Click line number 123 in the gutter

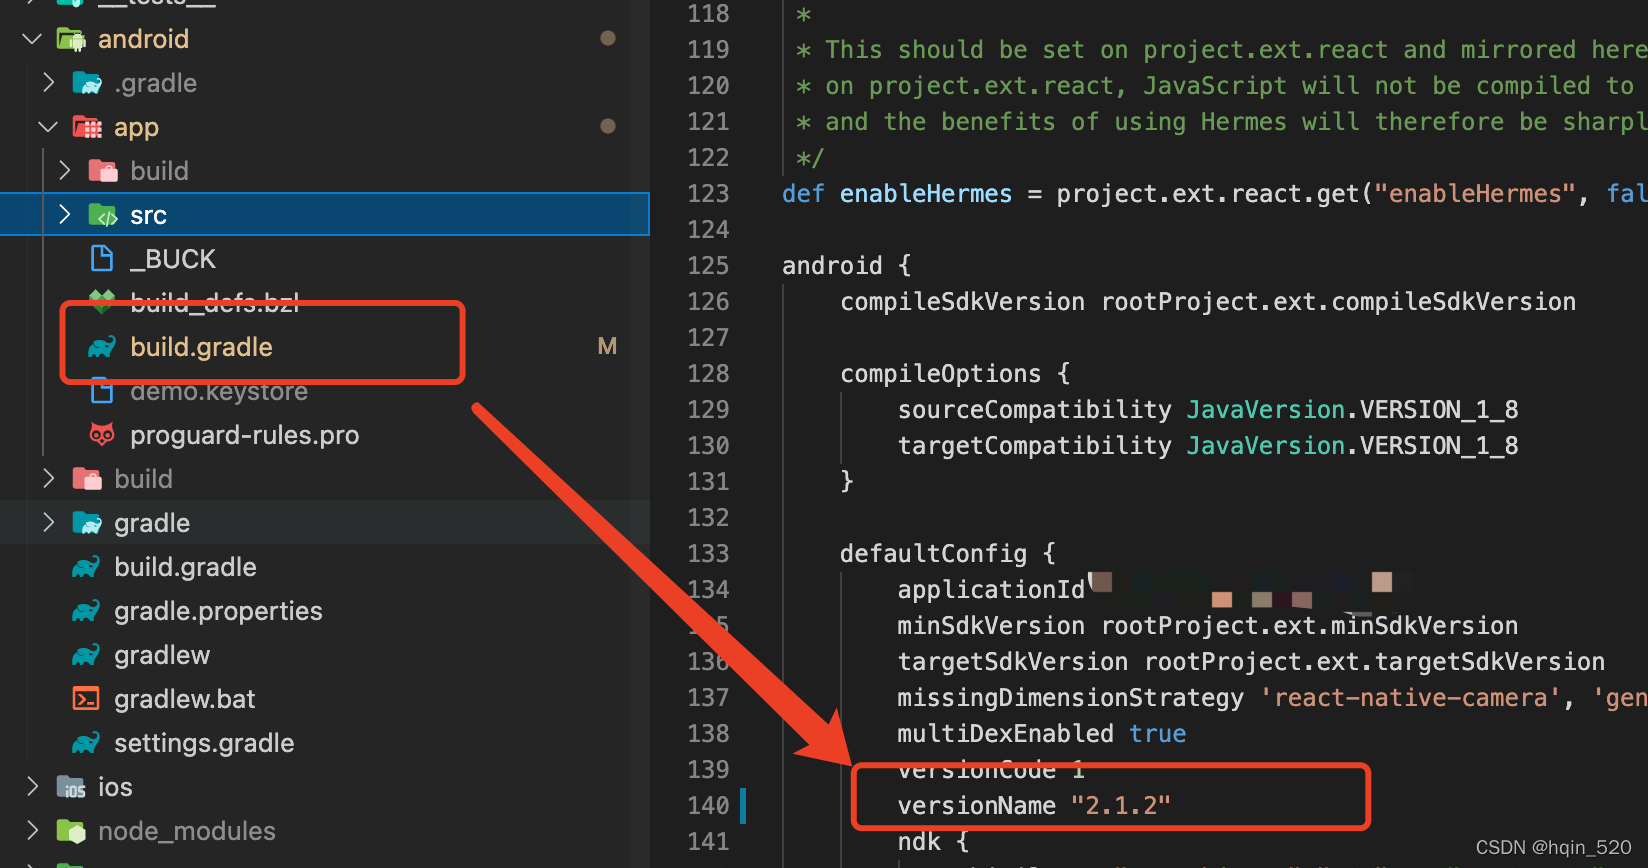(x=708, y=194)
